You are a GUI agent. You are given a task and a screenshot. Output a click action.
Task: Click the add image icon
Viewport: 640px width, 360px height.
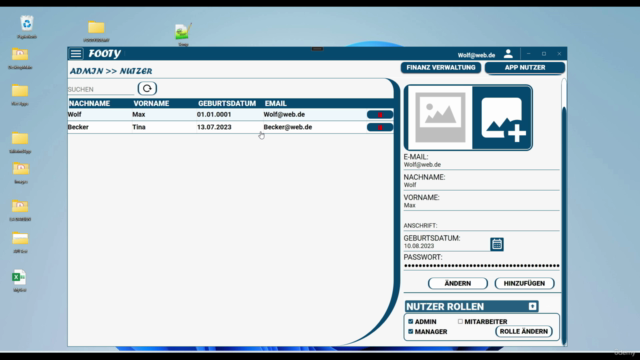pos(502,118)
